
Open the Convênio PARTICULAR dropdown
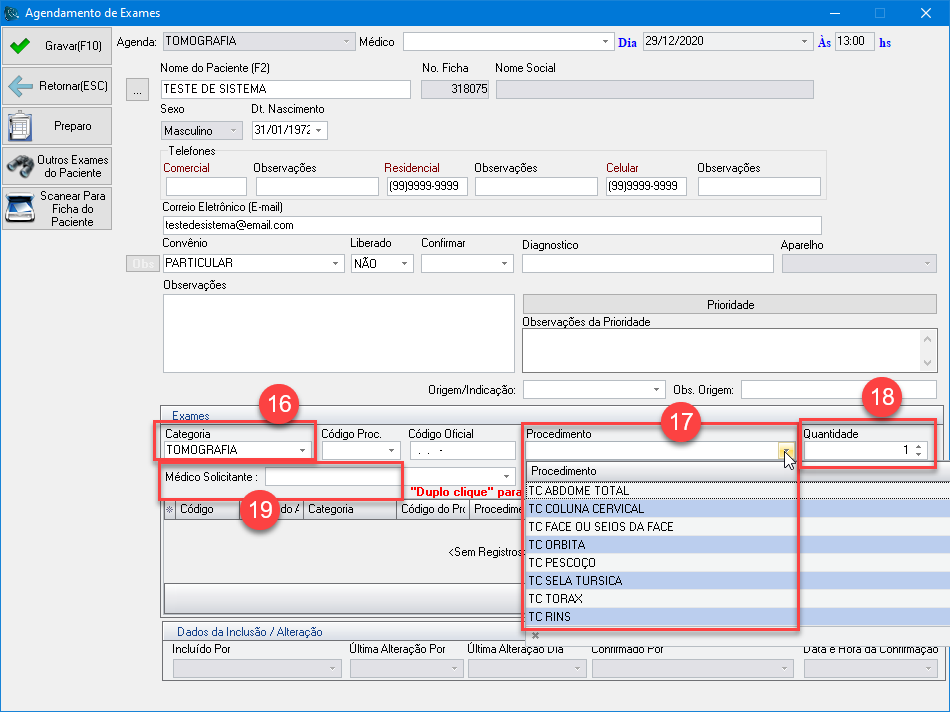click(335, 264)
